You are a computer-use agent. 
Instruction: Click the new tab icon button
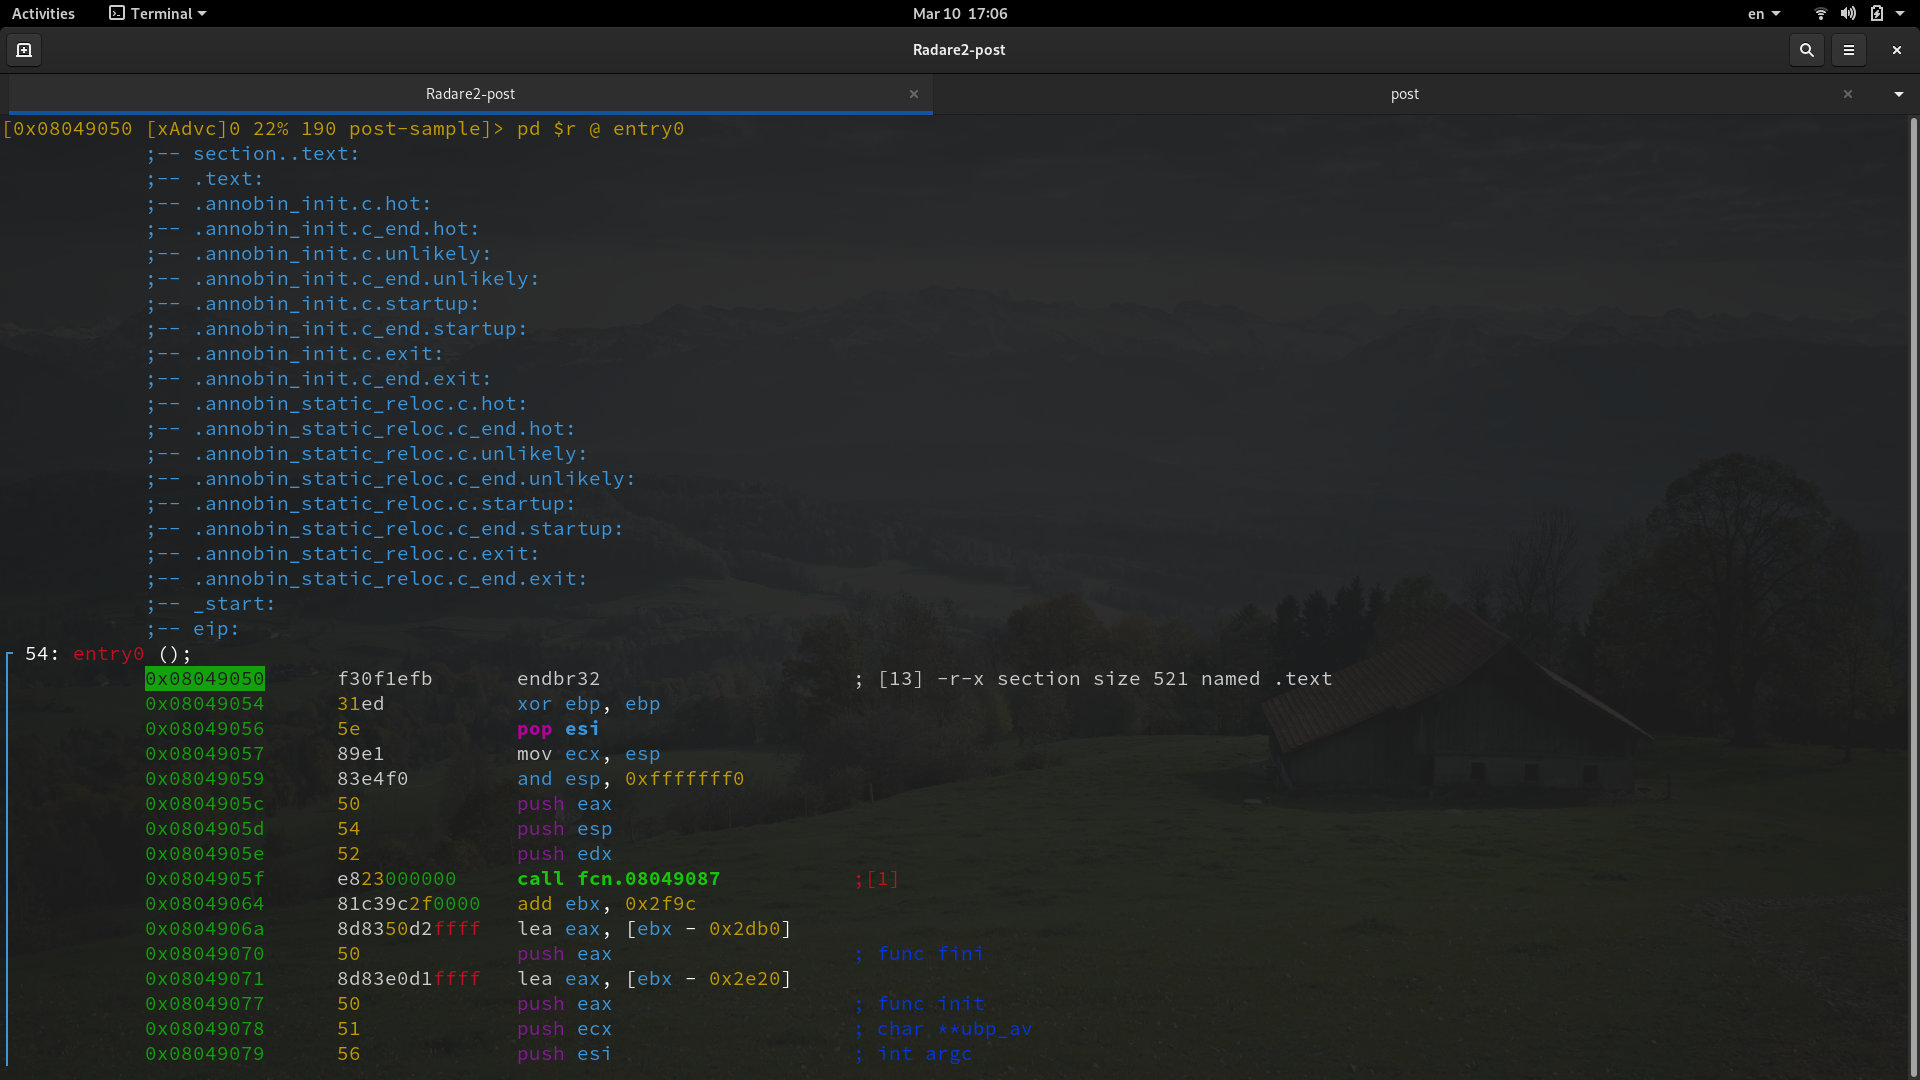24,50
